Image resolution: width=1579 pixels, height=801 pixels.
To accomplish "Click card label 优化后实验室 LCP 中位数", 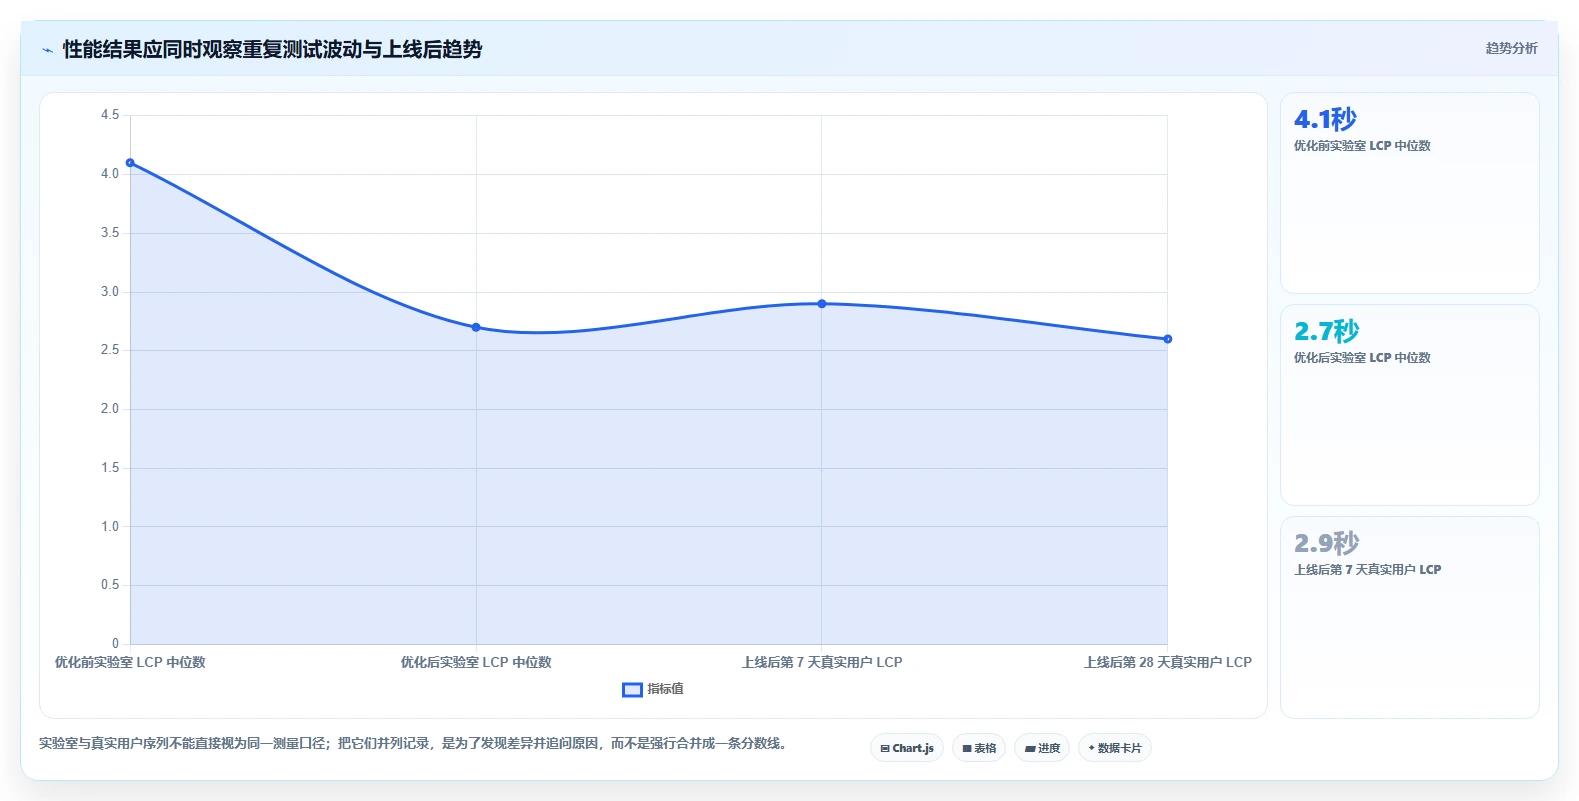I will point(1362,358).
